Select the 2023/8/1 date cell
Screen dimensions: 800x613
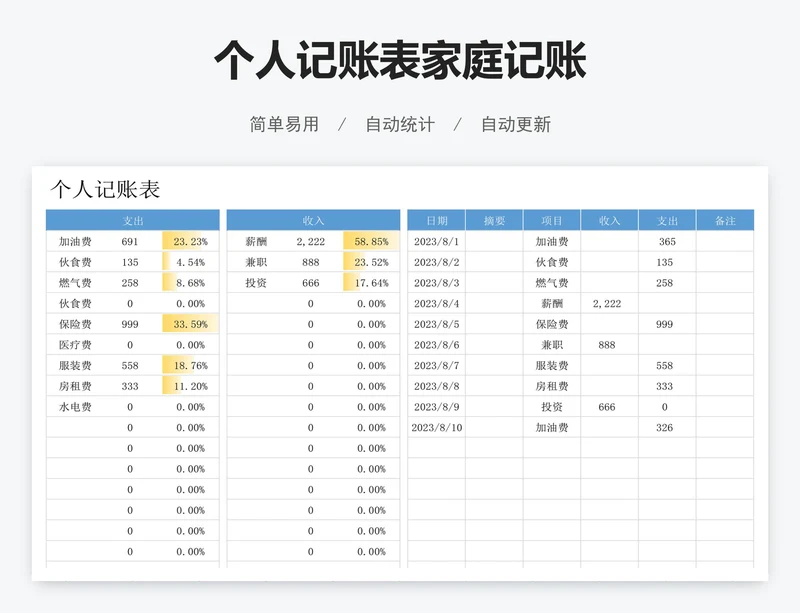coord(436,241)
